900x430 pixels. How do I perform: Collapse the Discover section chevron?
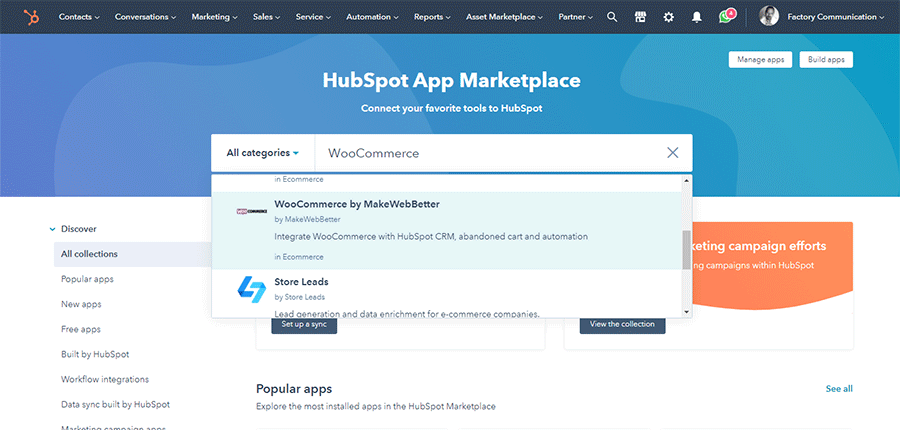click(x=52, y=229)
